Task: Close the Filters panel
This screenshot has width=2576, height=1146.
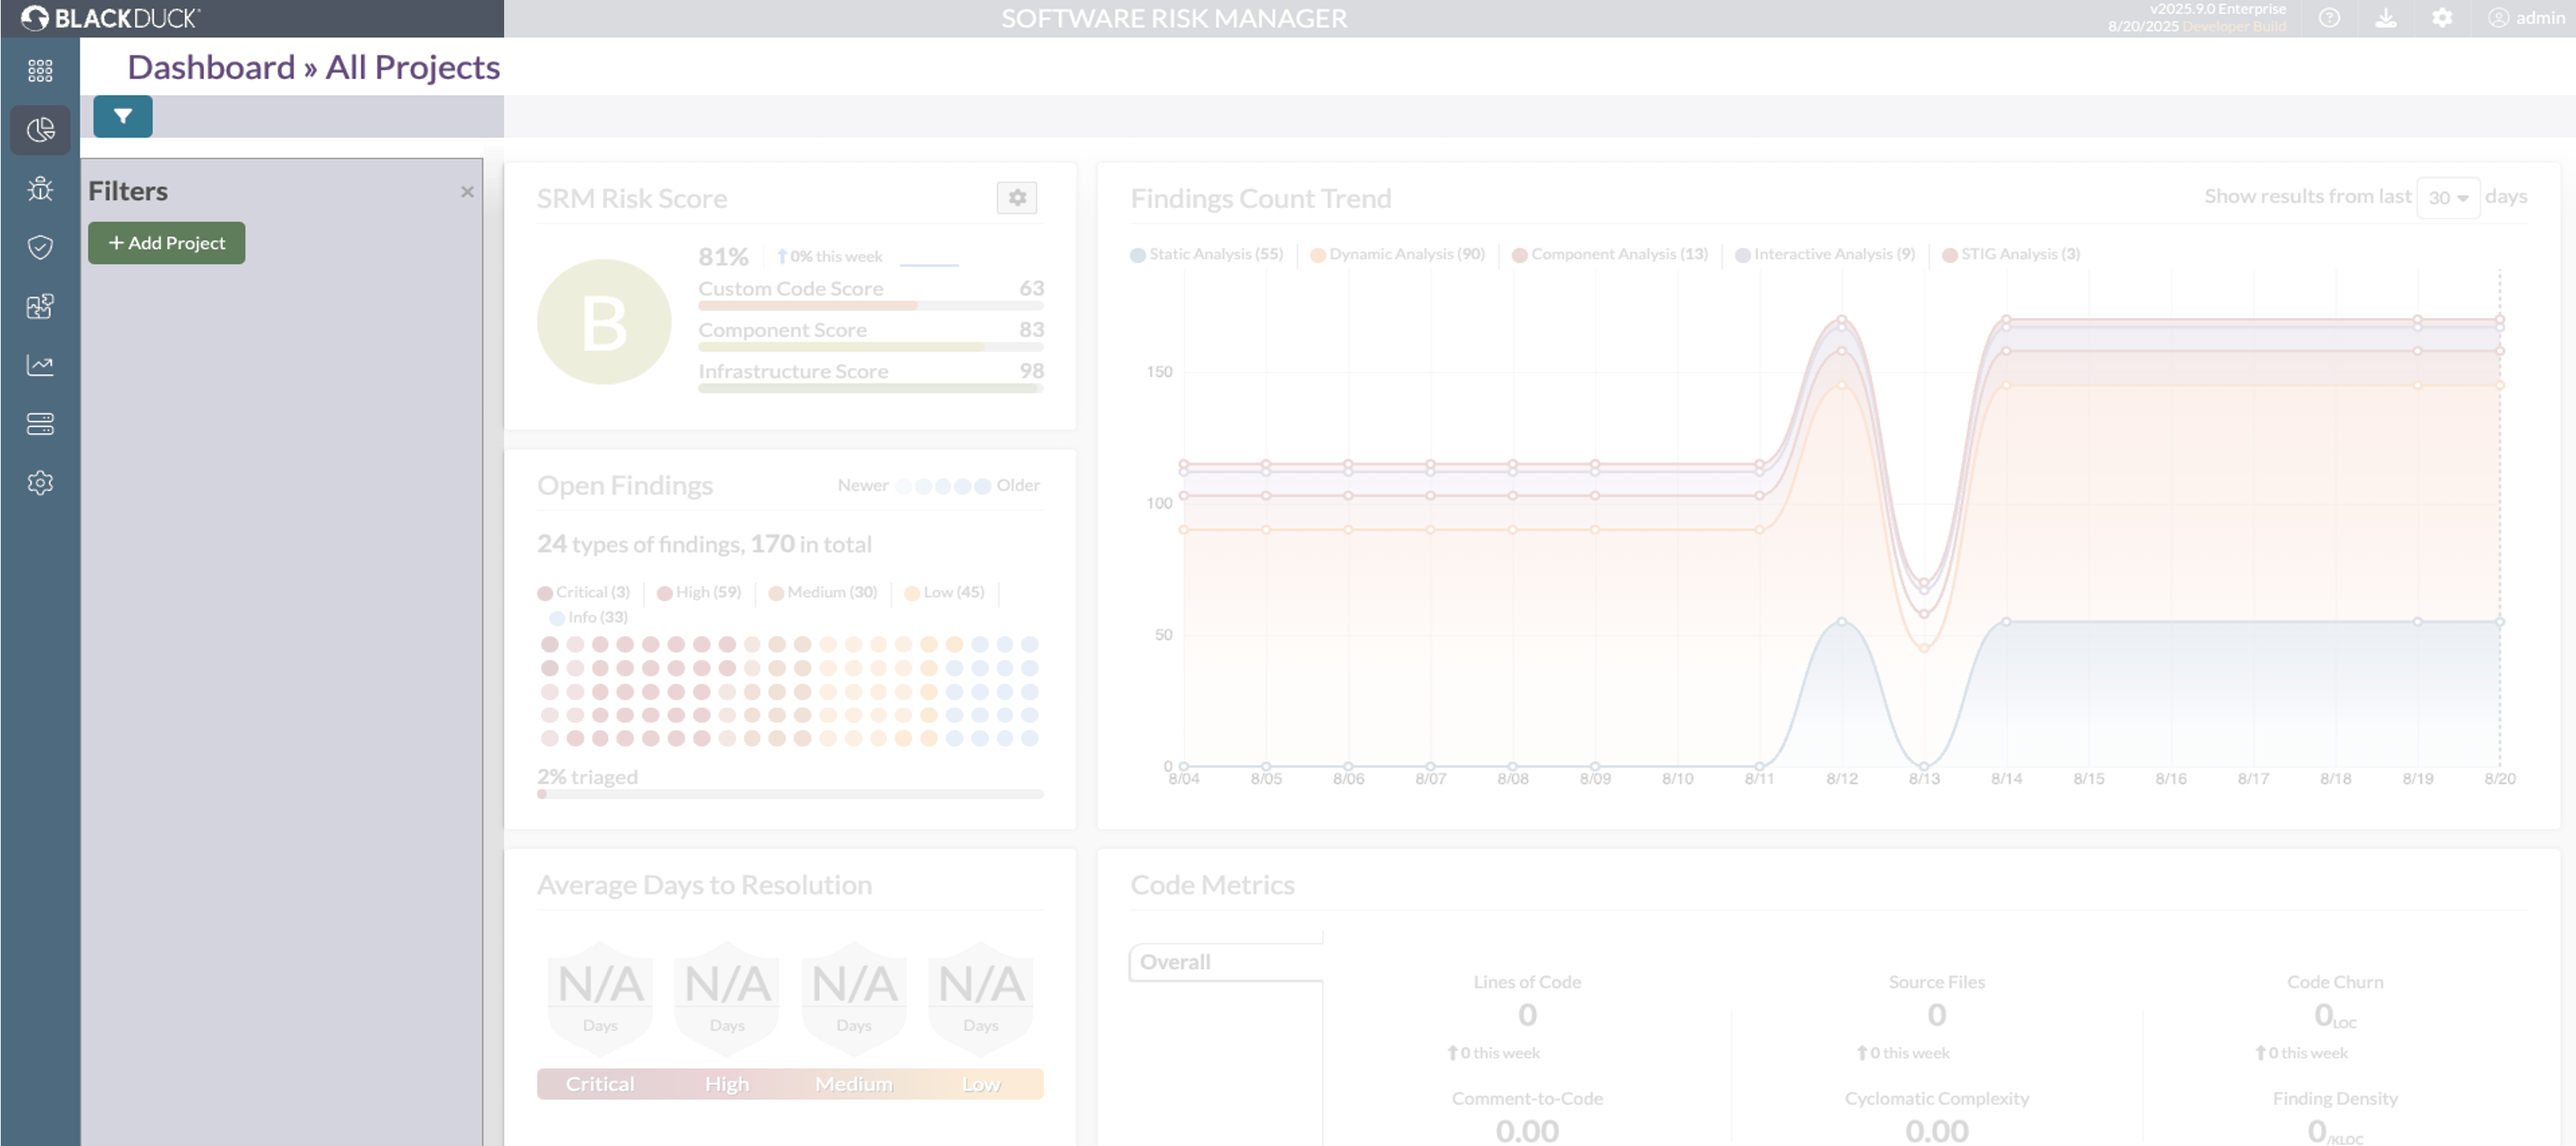Action: 467,192
